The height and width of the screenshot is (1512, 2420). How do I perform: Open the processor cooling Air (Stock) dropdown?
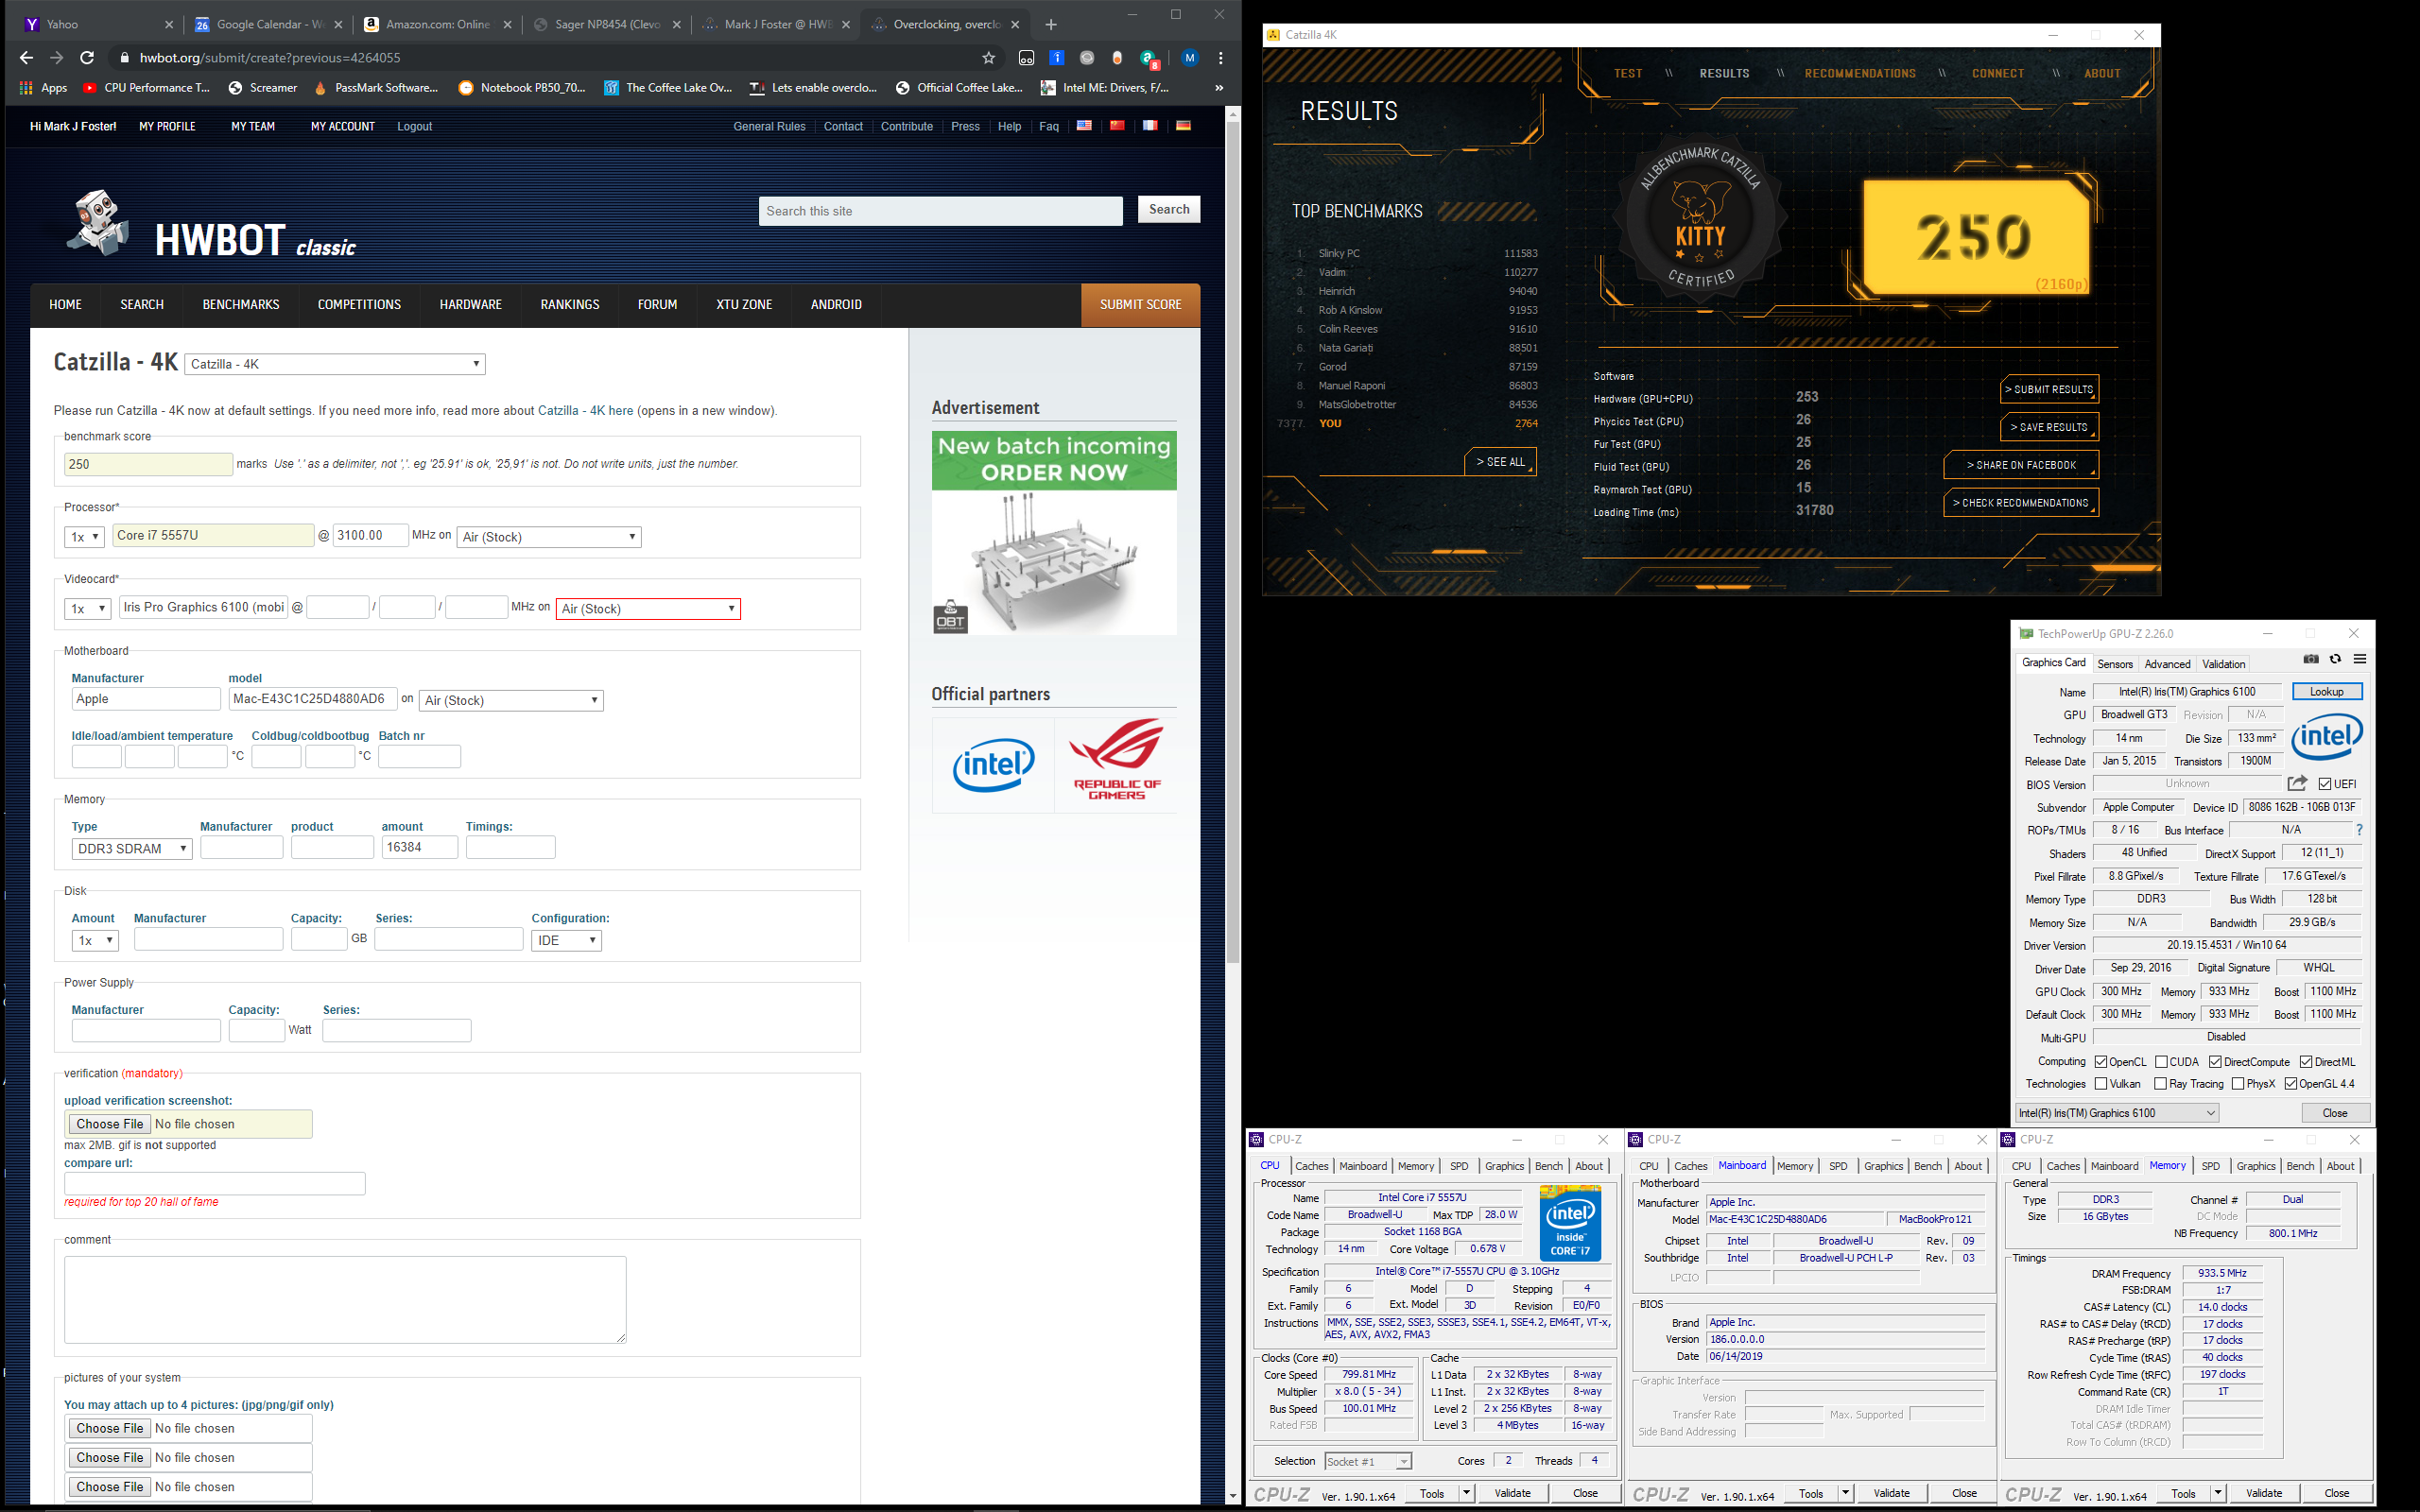coord(549,537)
